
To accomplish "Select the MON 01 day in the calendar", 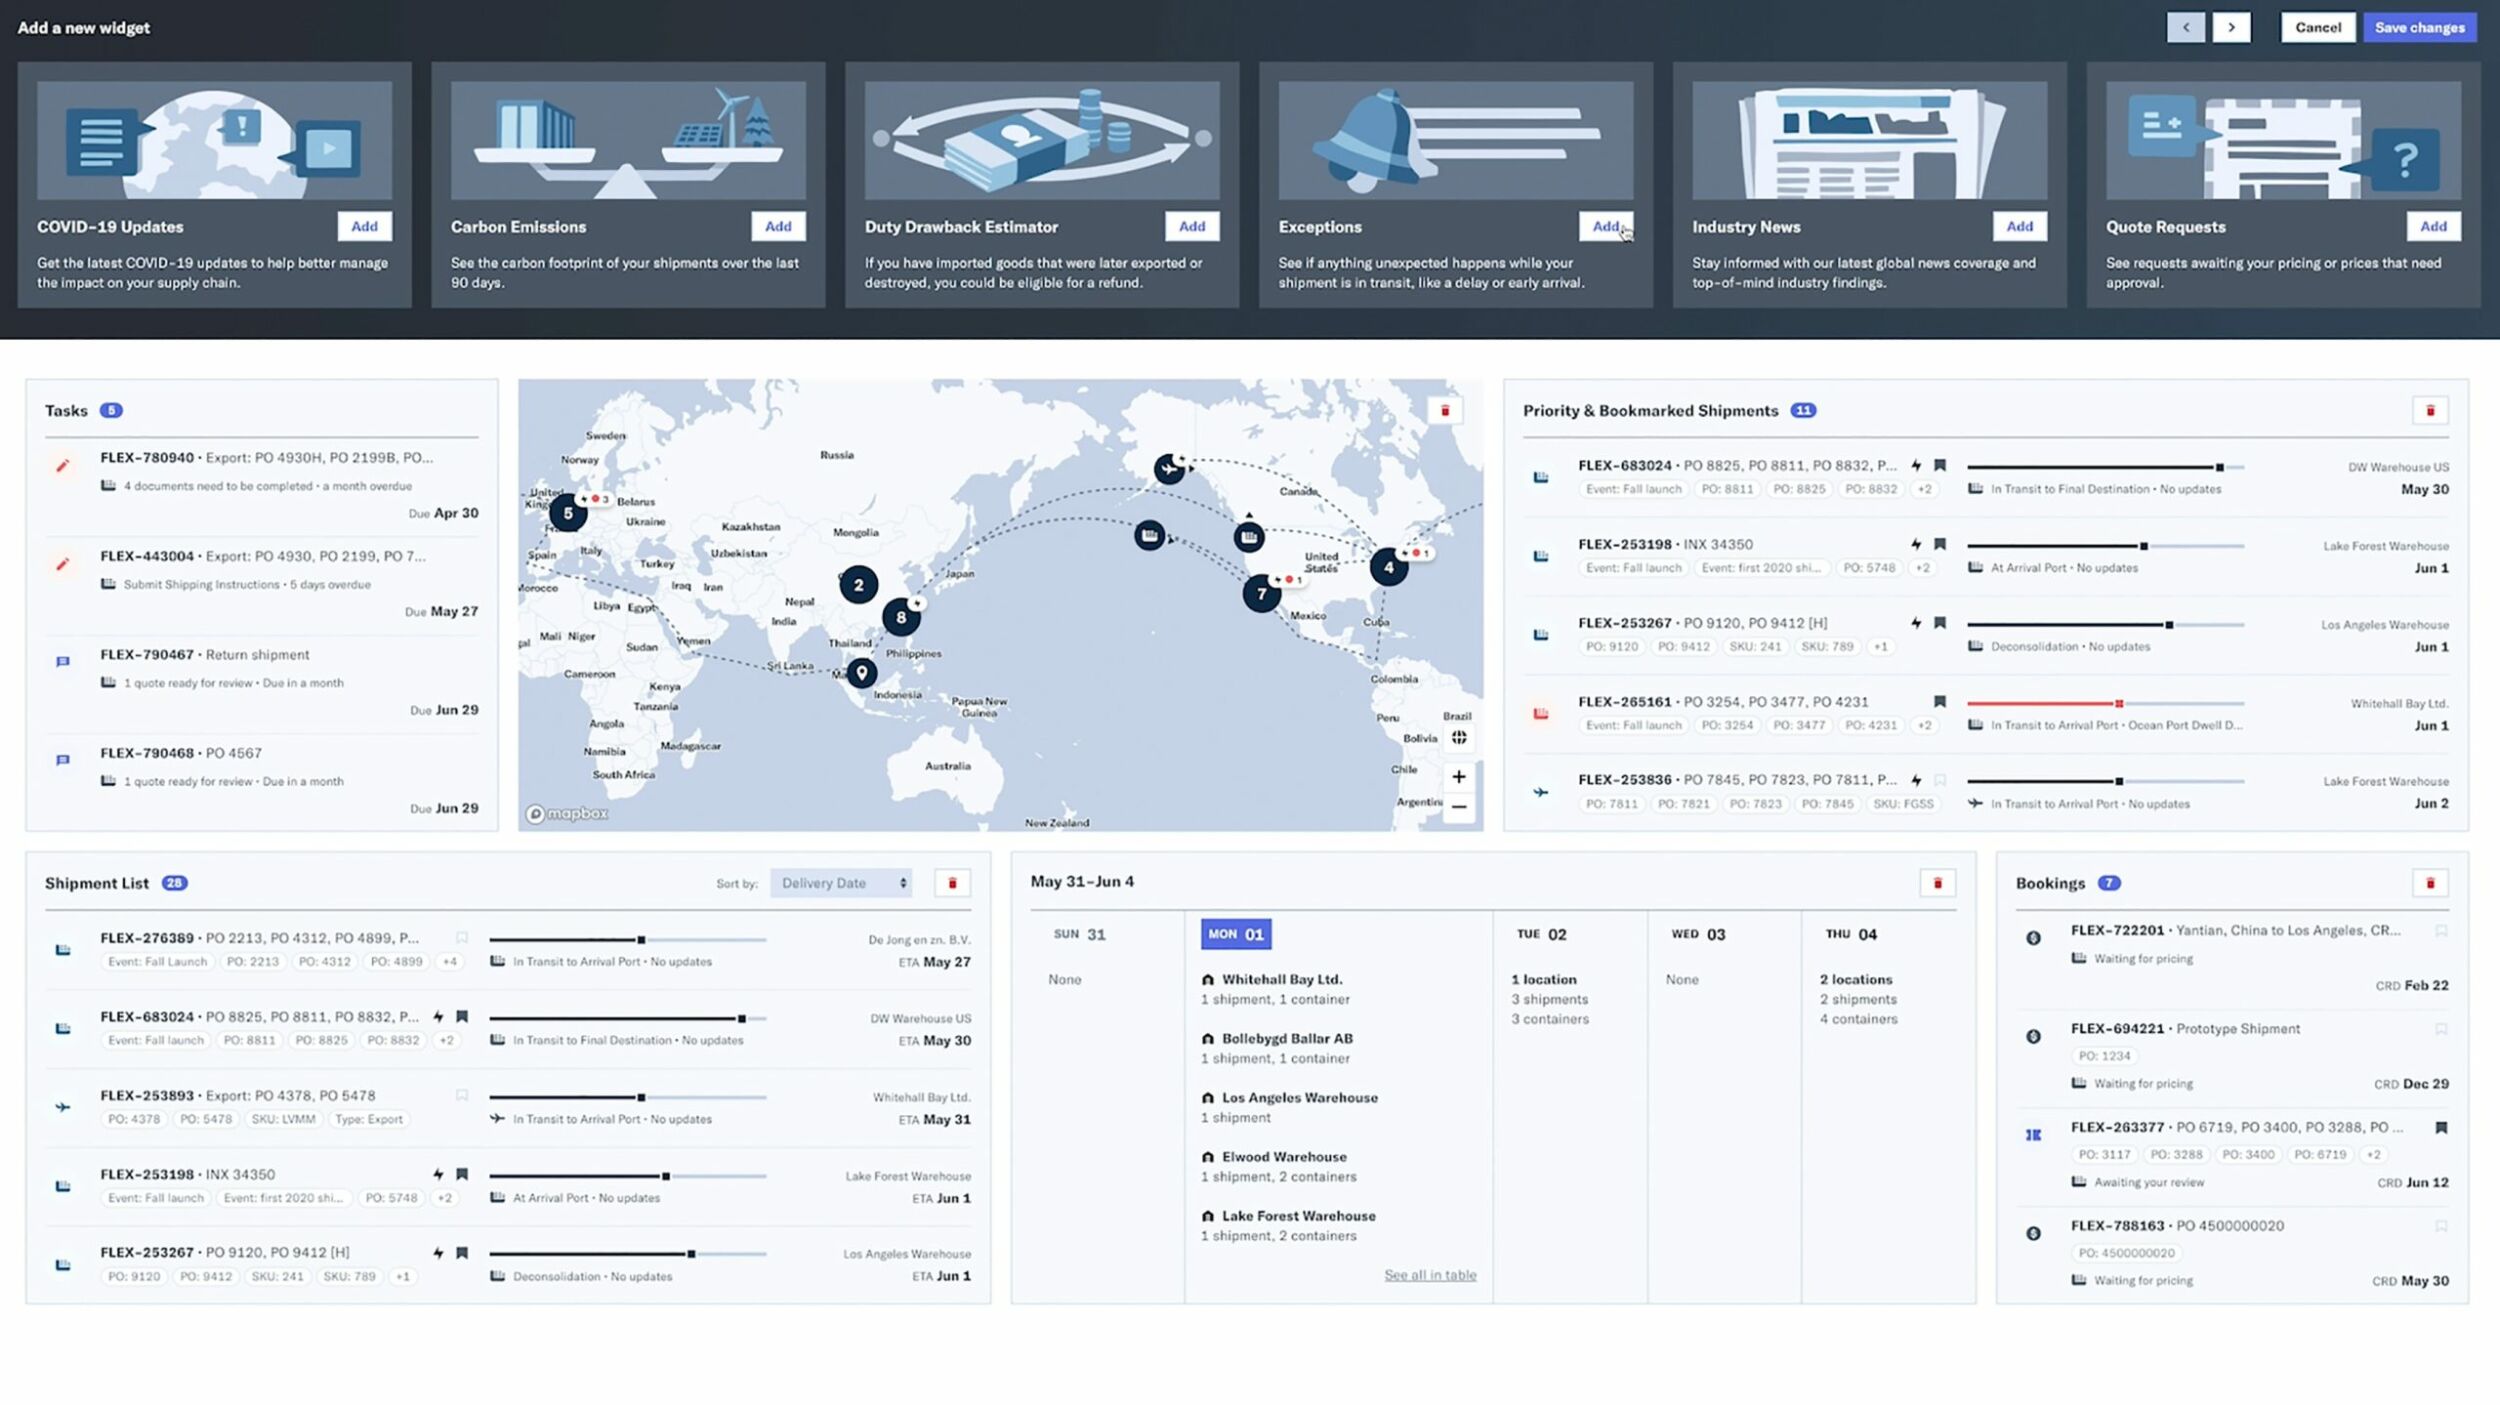I will pyautogui.click(x=1236, y=934).
